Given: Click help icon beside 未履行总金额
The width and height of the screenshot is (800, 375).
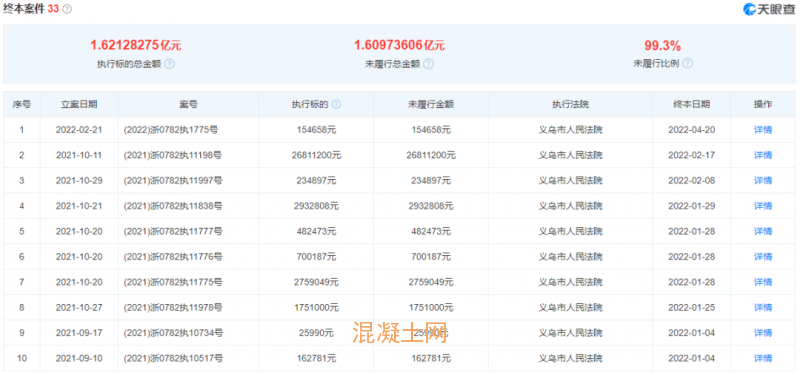Looking at the screenshot, I should [x=429, y=64].
